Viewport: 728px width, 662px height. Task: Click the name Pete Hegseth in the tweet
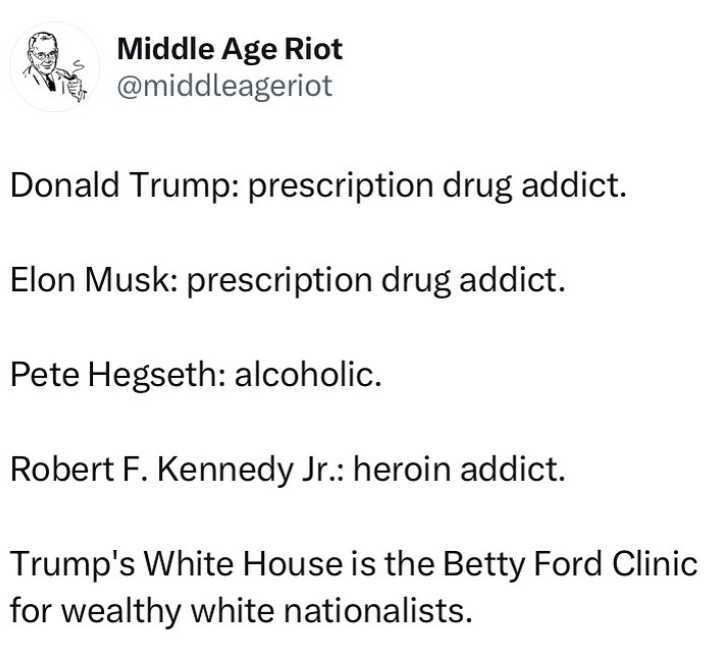coord(117,375)
